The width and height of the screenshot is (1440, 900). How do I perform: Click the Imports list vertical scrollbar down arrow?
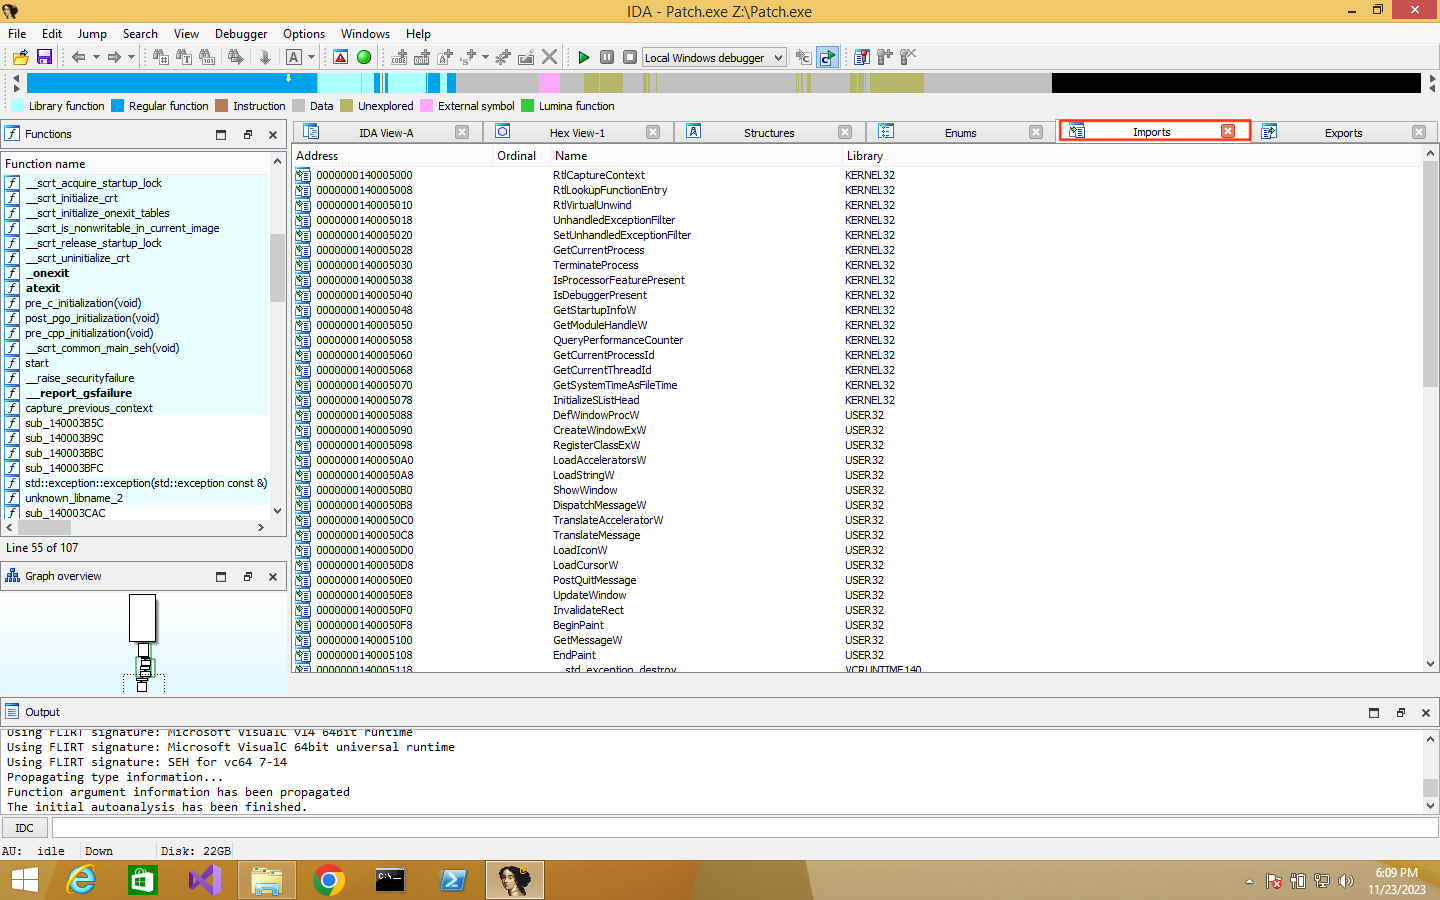pos(1430,664)
